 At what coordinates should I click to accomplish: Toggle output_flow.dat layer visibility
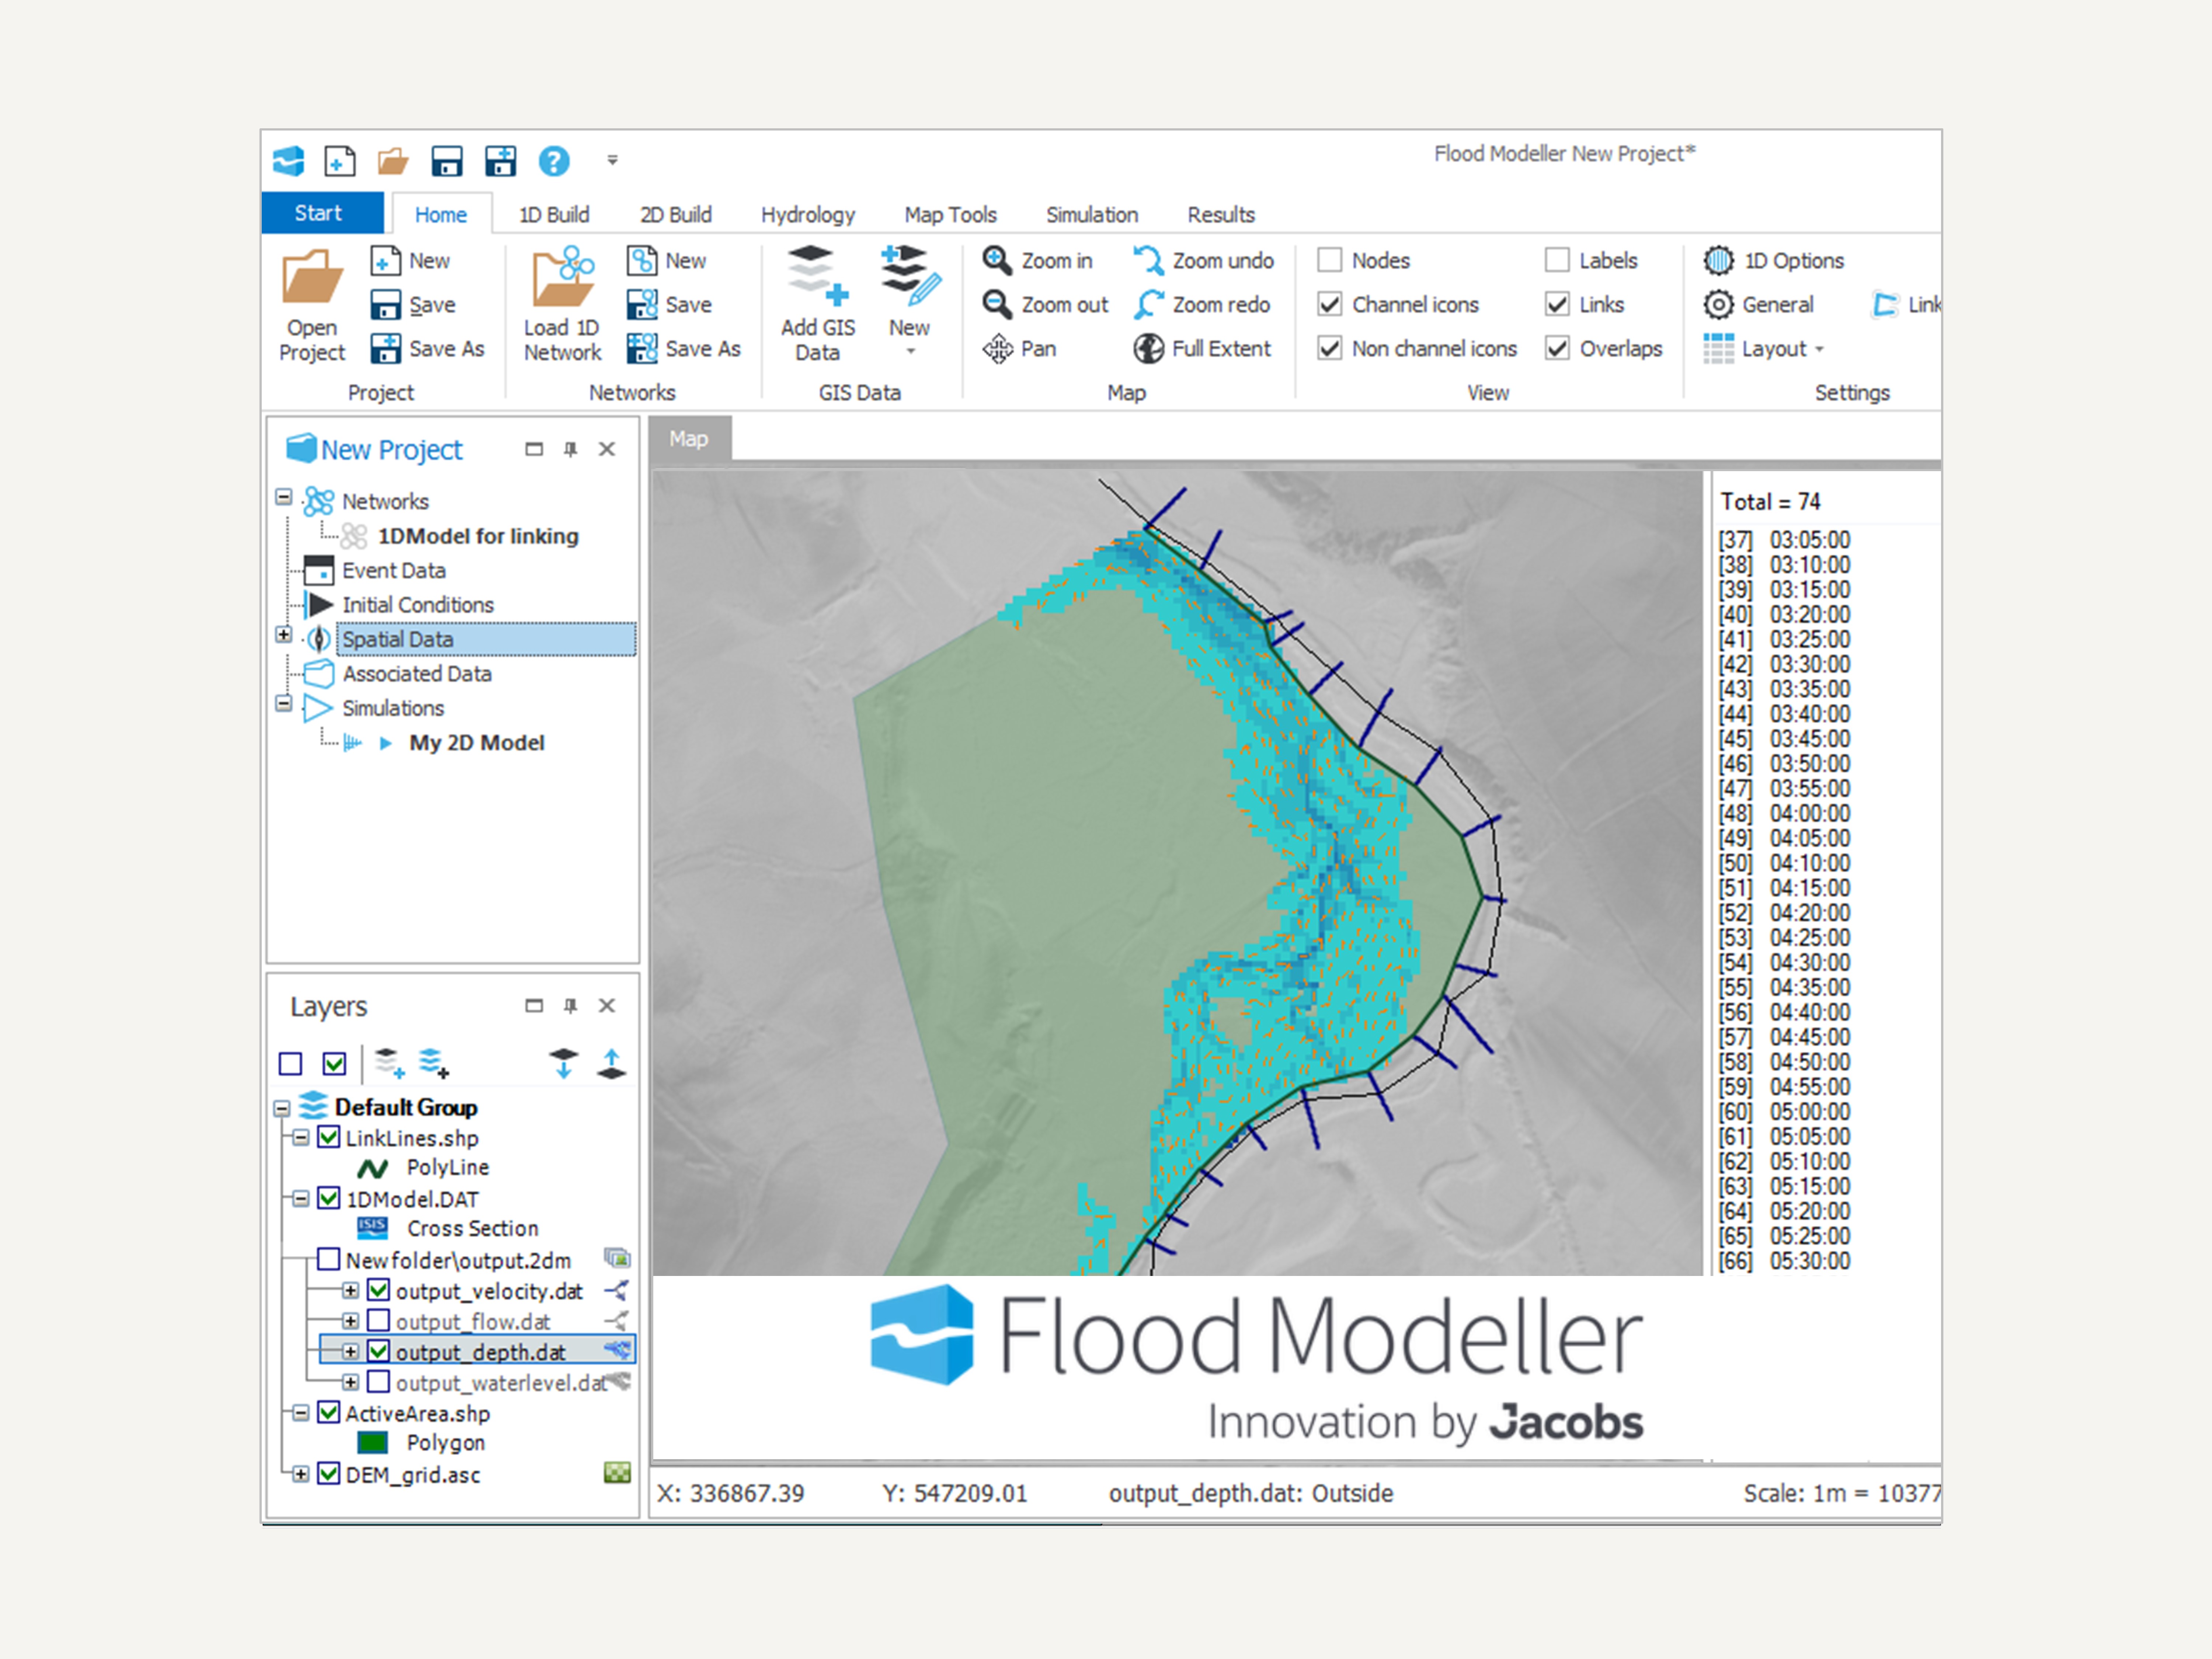(378, 1321)
